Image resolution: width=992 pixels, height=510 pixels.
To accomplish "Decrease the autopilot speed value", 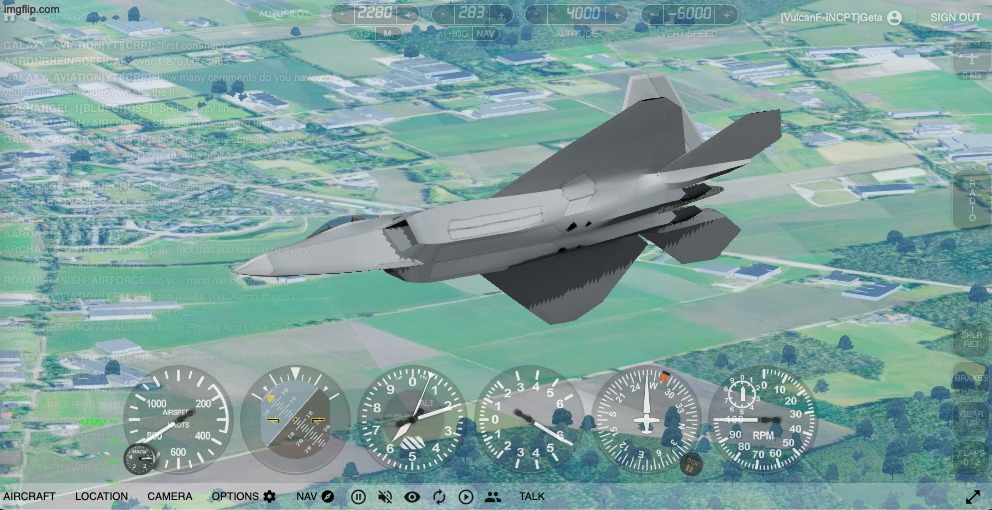I will coord(343,14).
